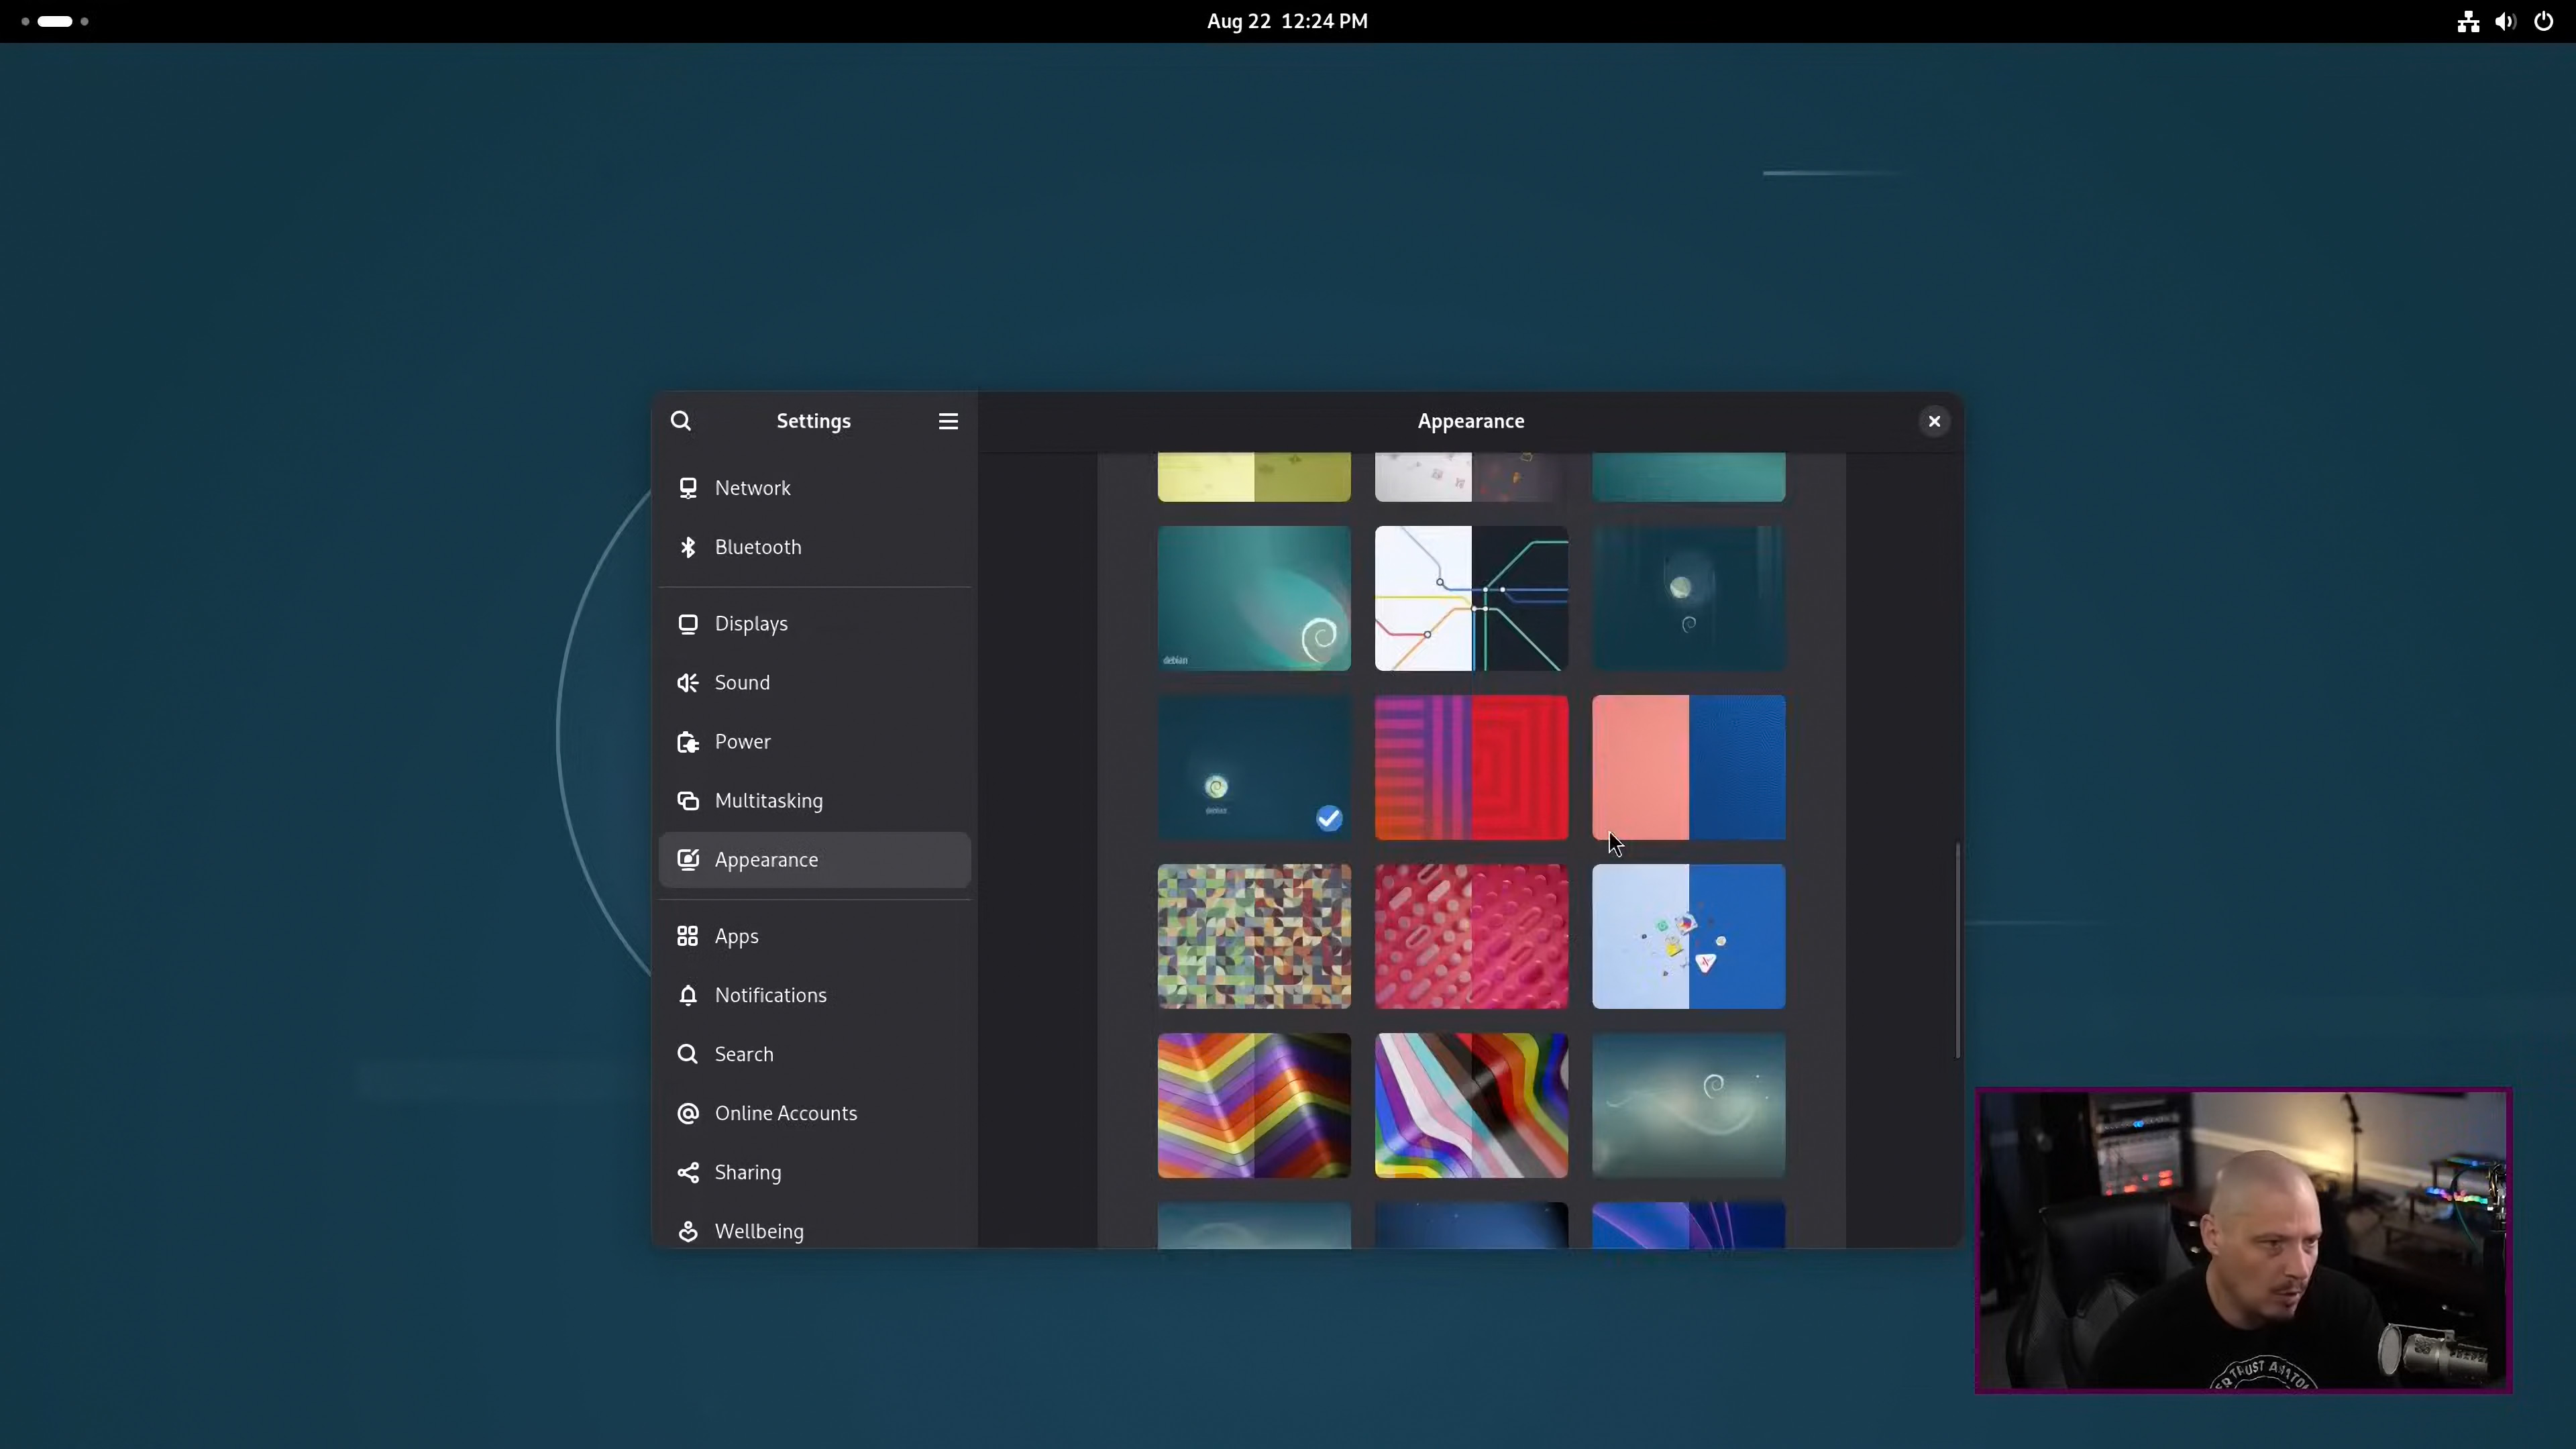Select the subway map lines wallpaper
The width and height of the screenshot is (2576, 1449).
(x=1471, y=598)
